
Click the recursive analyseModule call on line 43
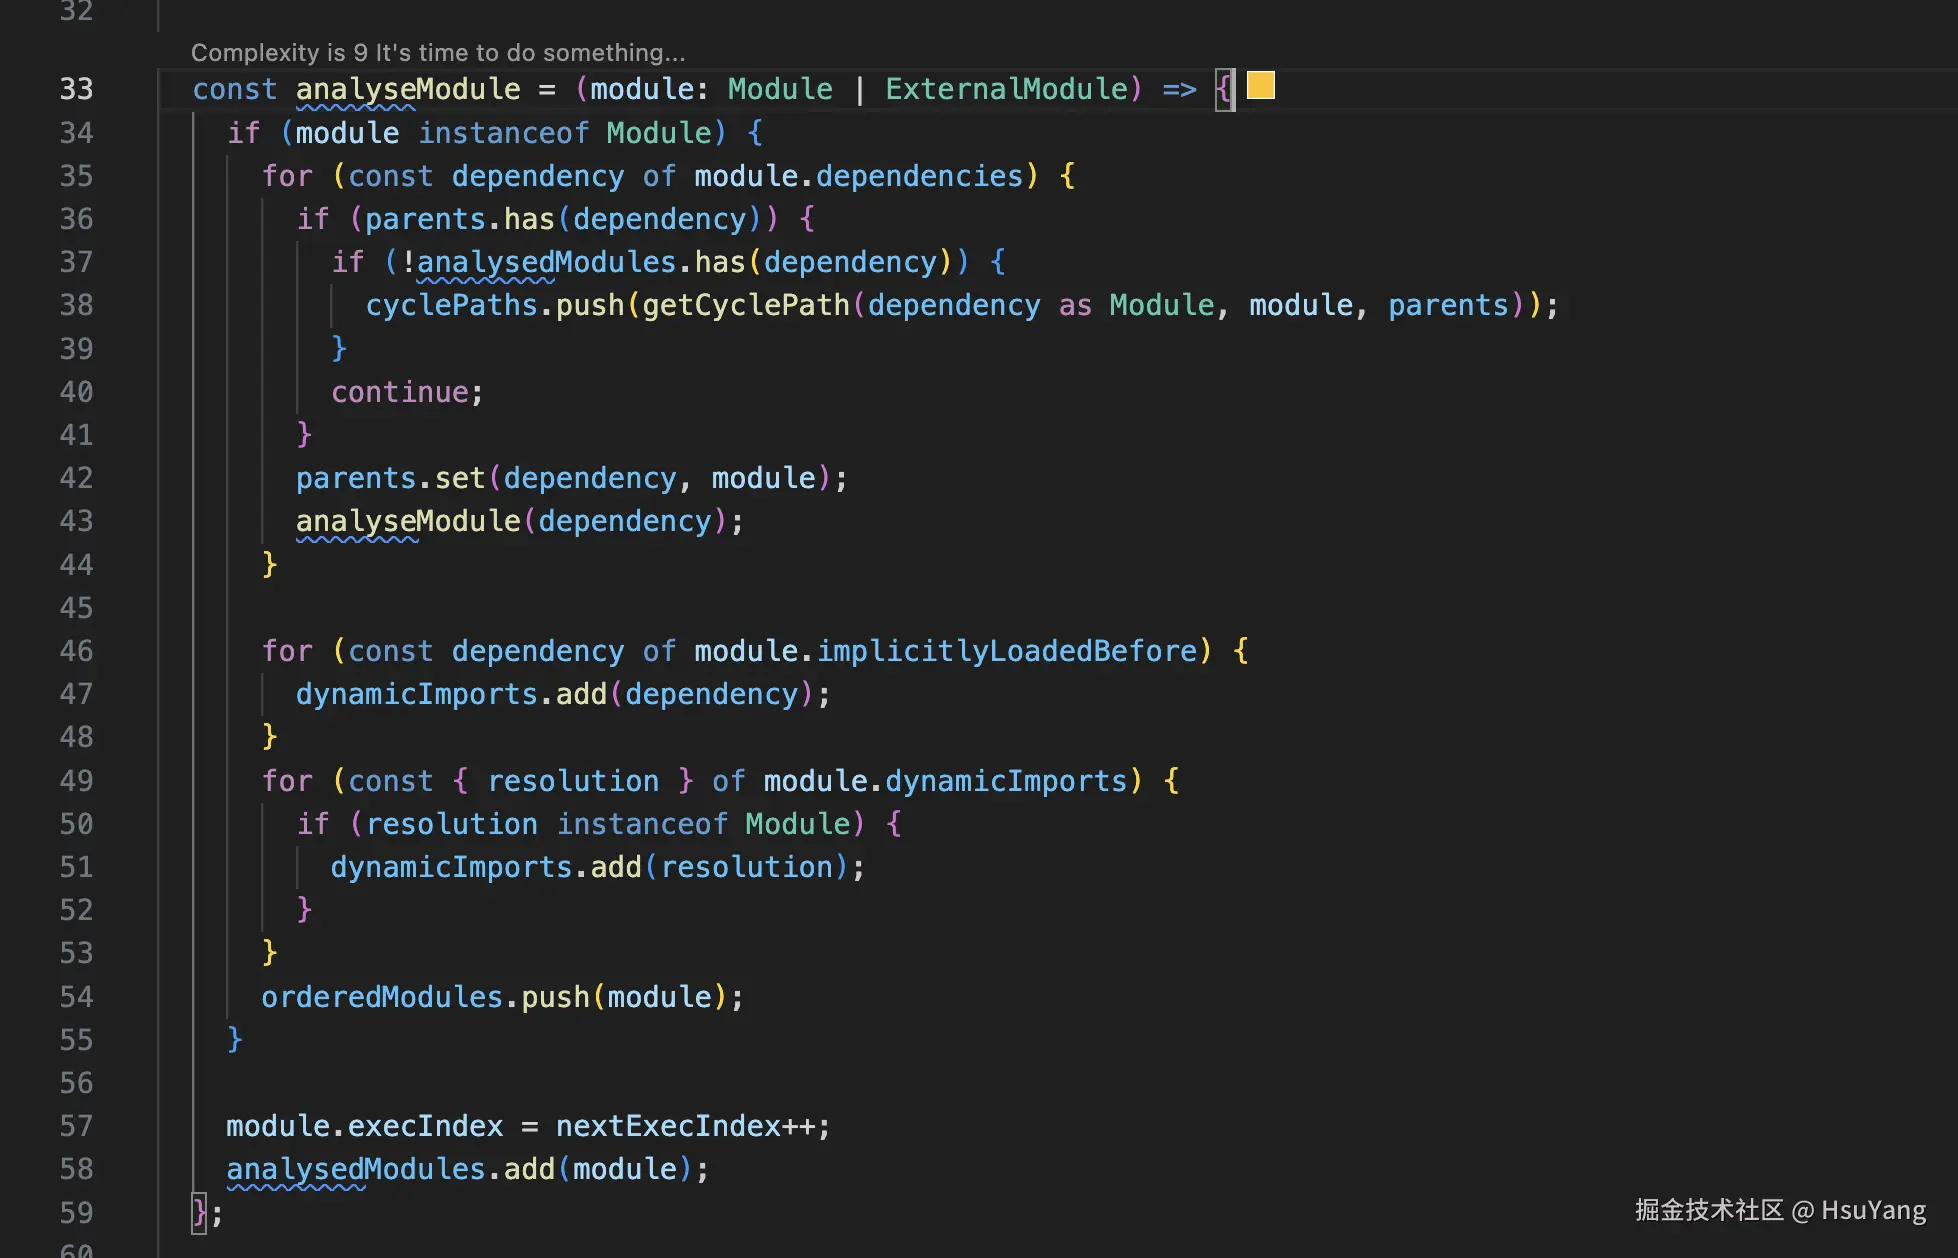point(408,521)
